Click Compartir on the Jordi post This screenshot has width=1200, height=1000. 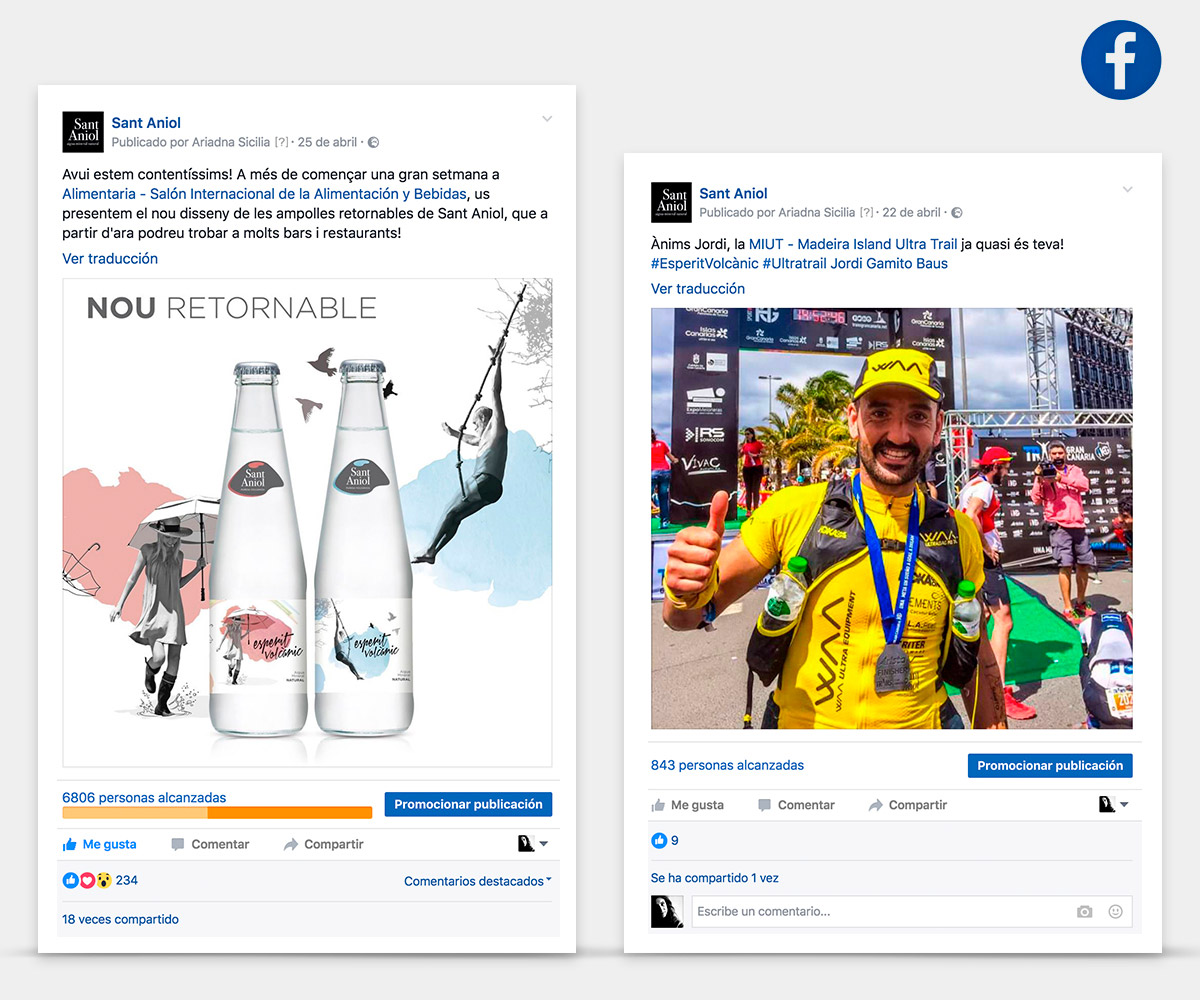(x=907, y=805)
